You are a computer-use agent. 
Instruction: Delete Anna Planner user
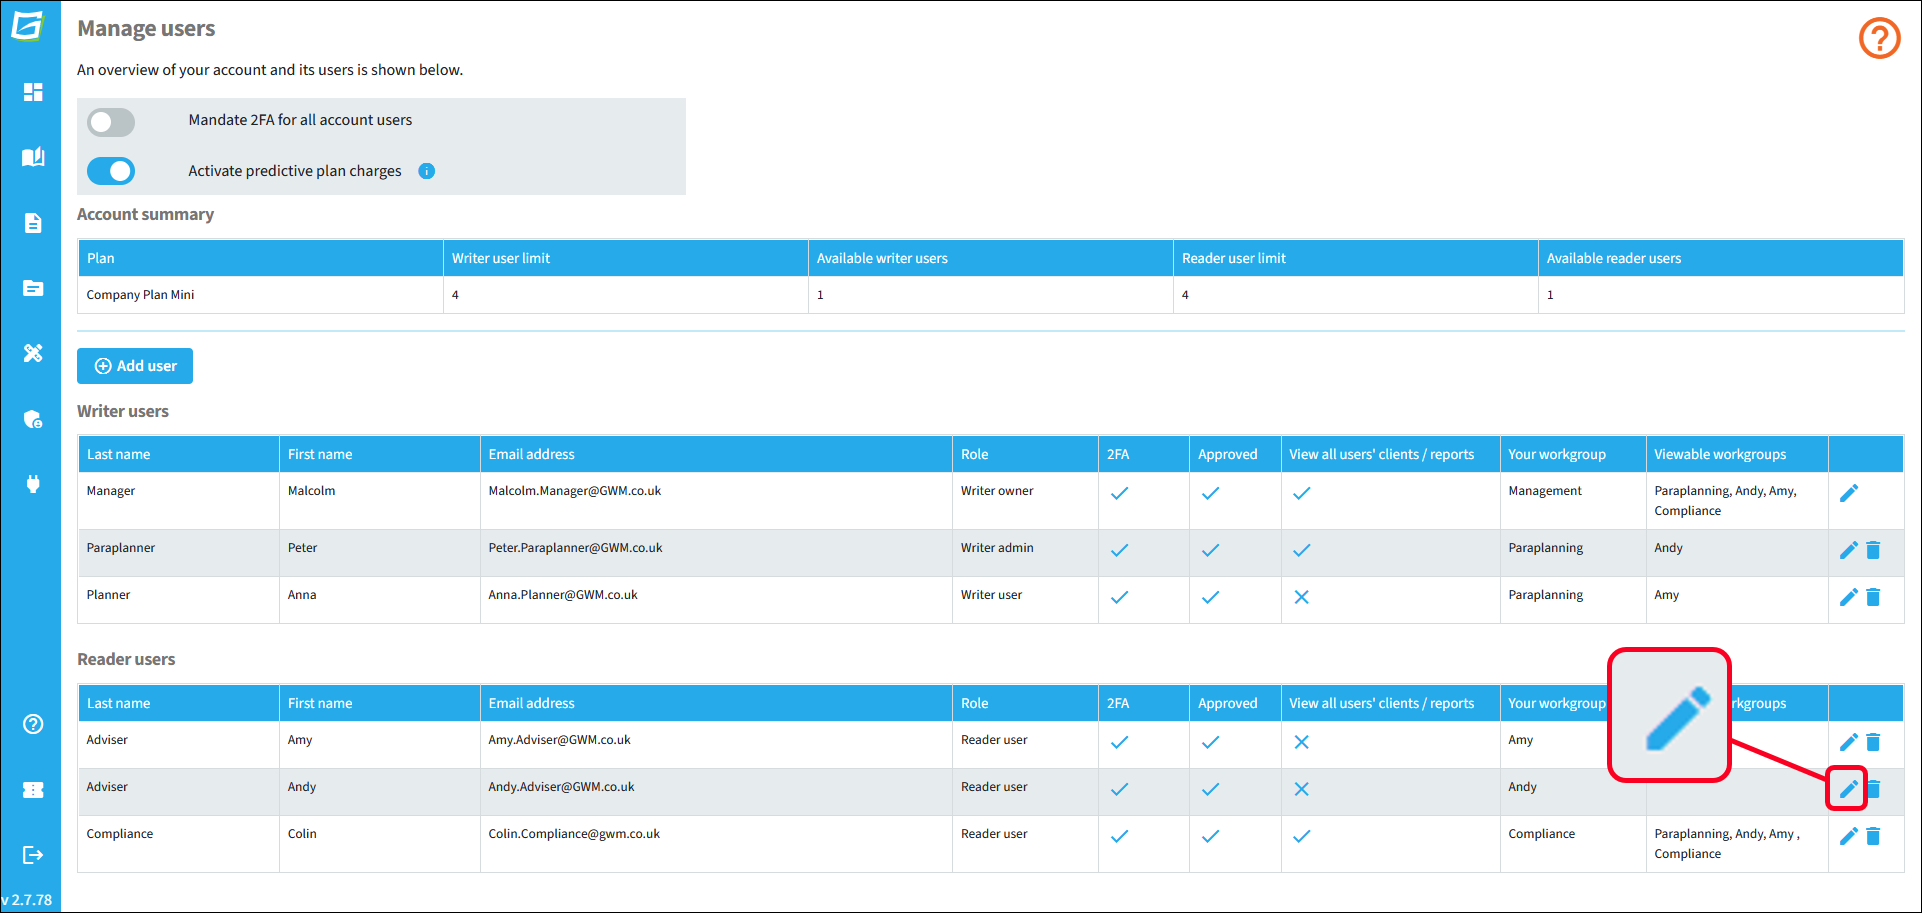point(1873,596)
